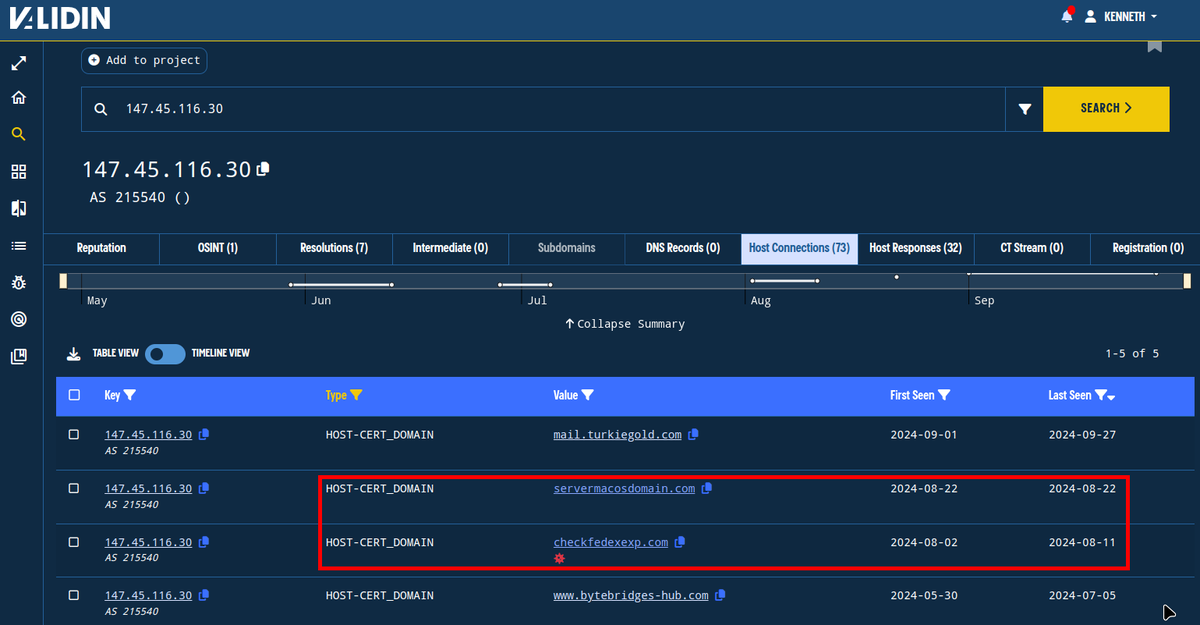Screen dimensions: 1200x625
Task: Click the June timeline segment
Action: (341, 285)
